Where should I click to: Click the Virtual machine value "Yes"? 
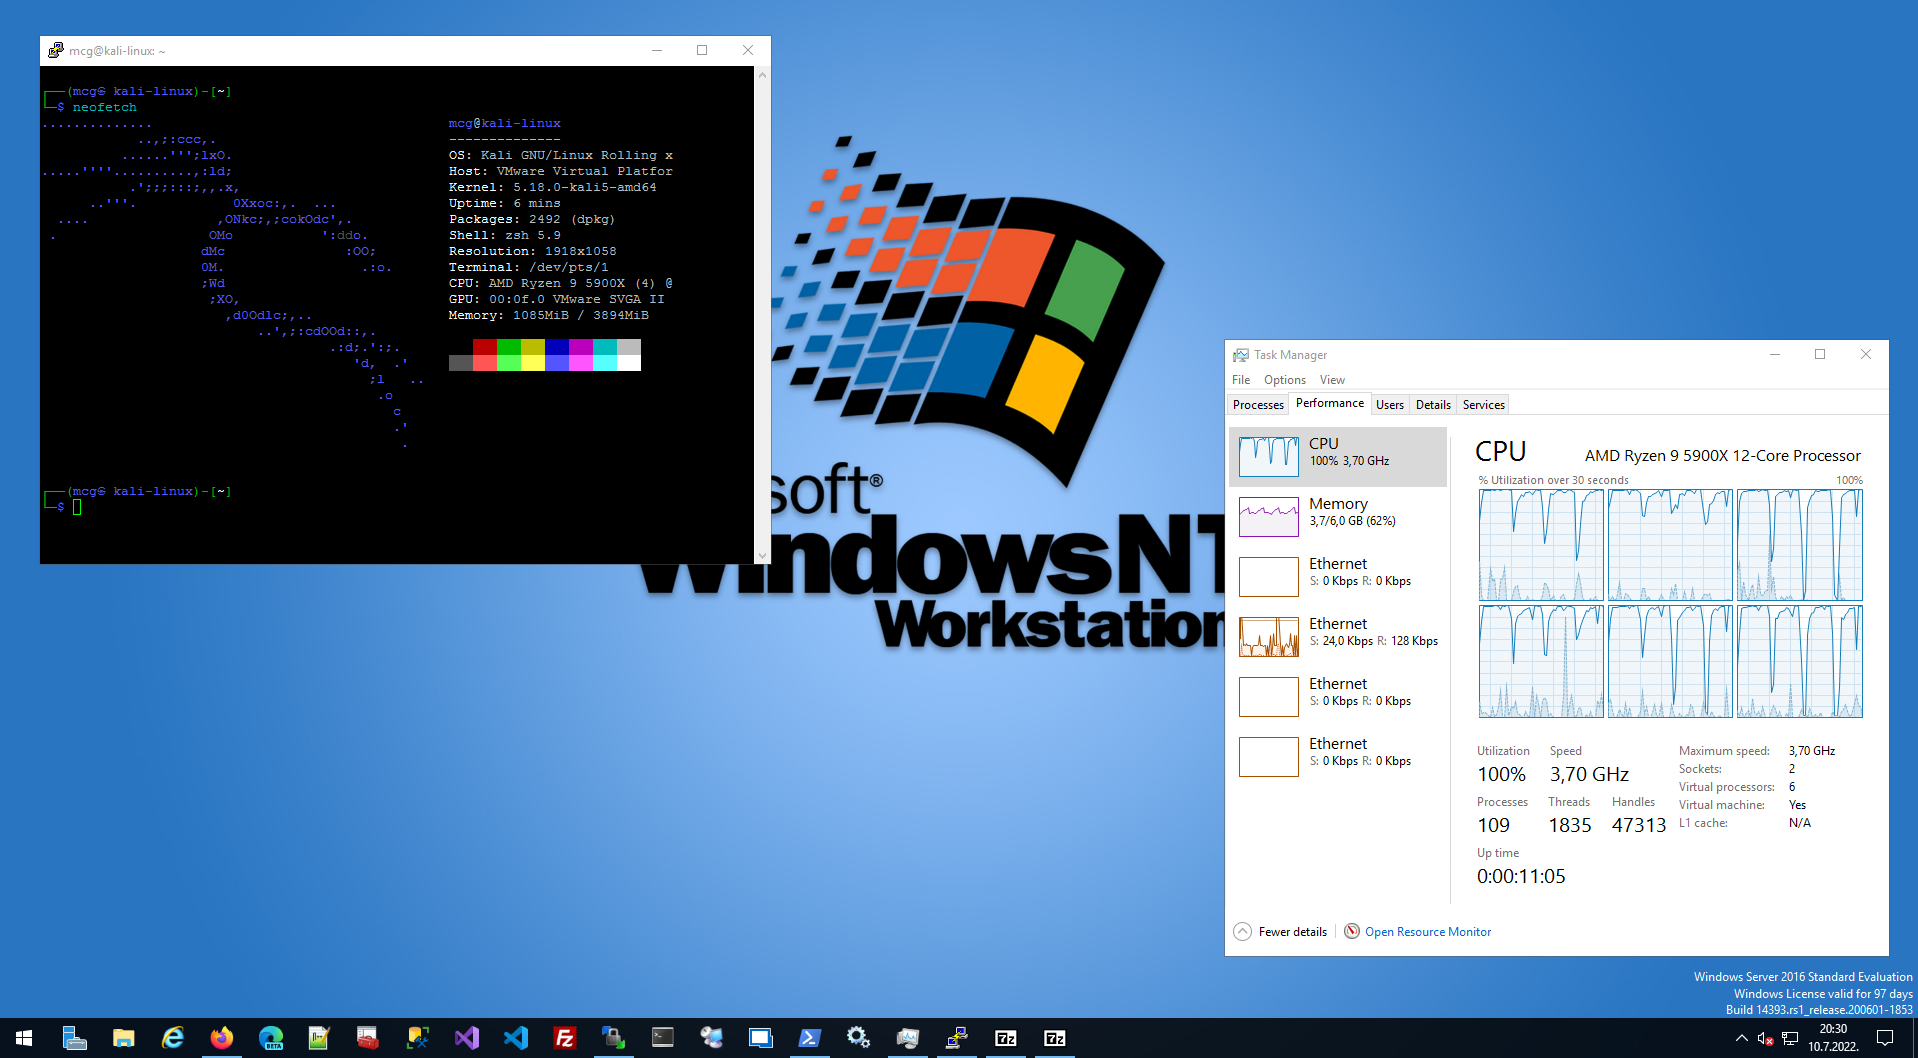click(1797, 805)
